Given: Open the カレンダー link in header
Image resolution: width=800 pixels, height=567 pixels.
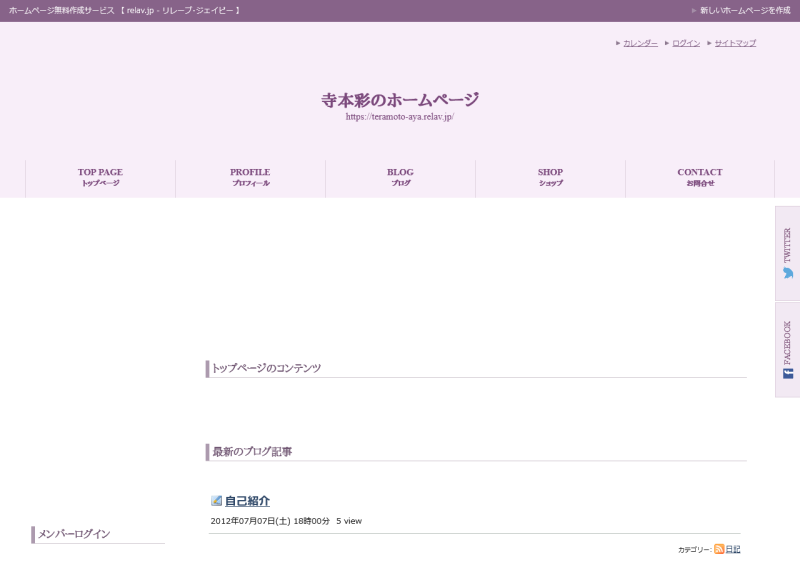Looking at the screenshot, I should pos(640,43).
